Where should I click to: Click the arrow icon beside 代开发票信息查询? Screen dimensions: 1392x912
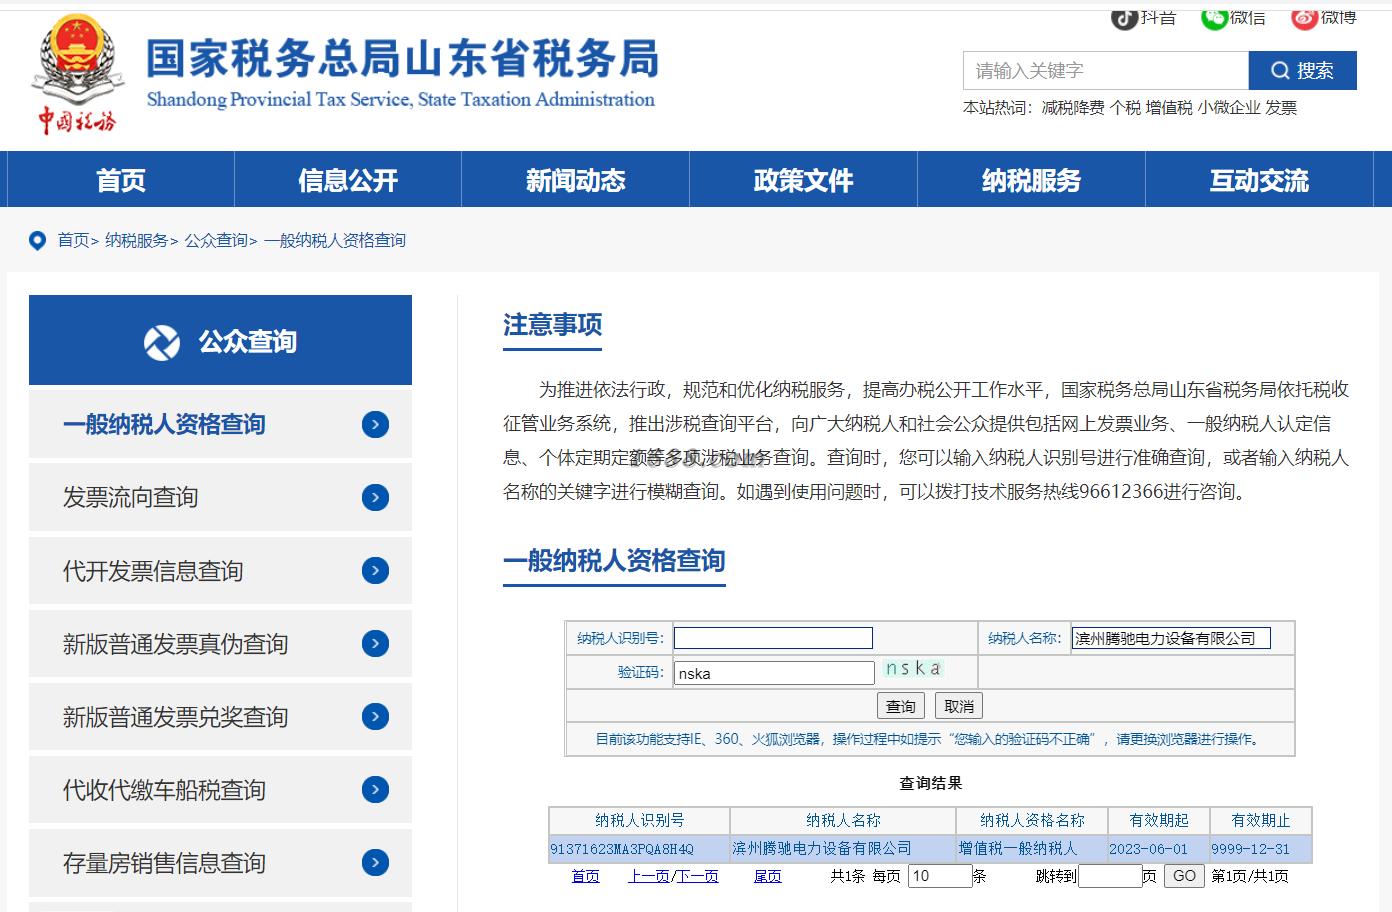point(375,571)
